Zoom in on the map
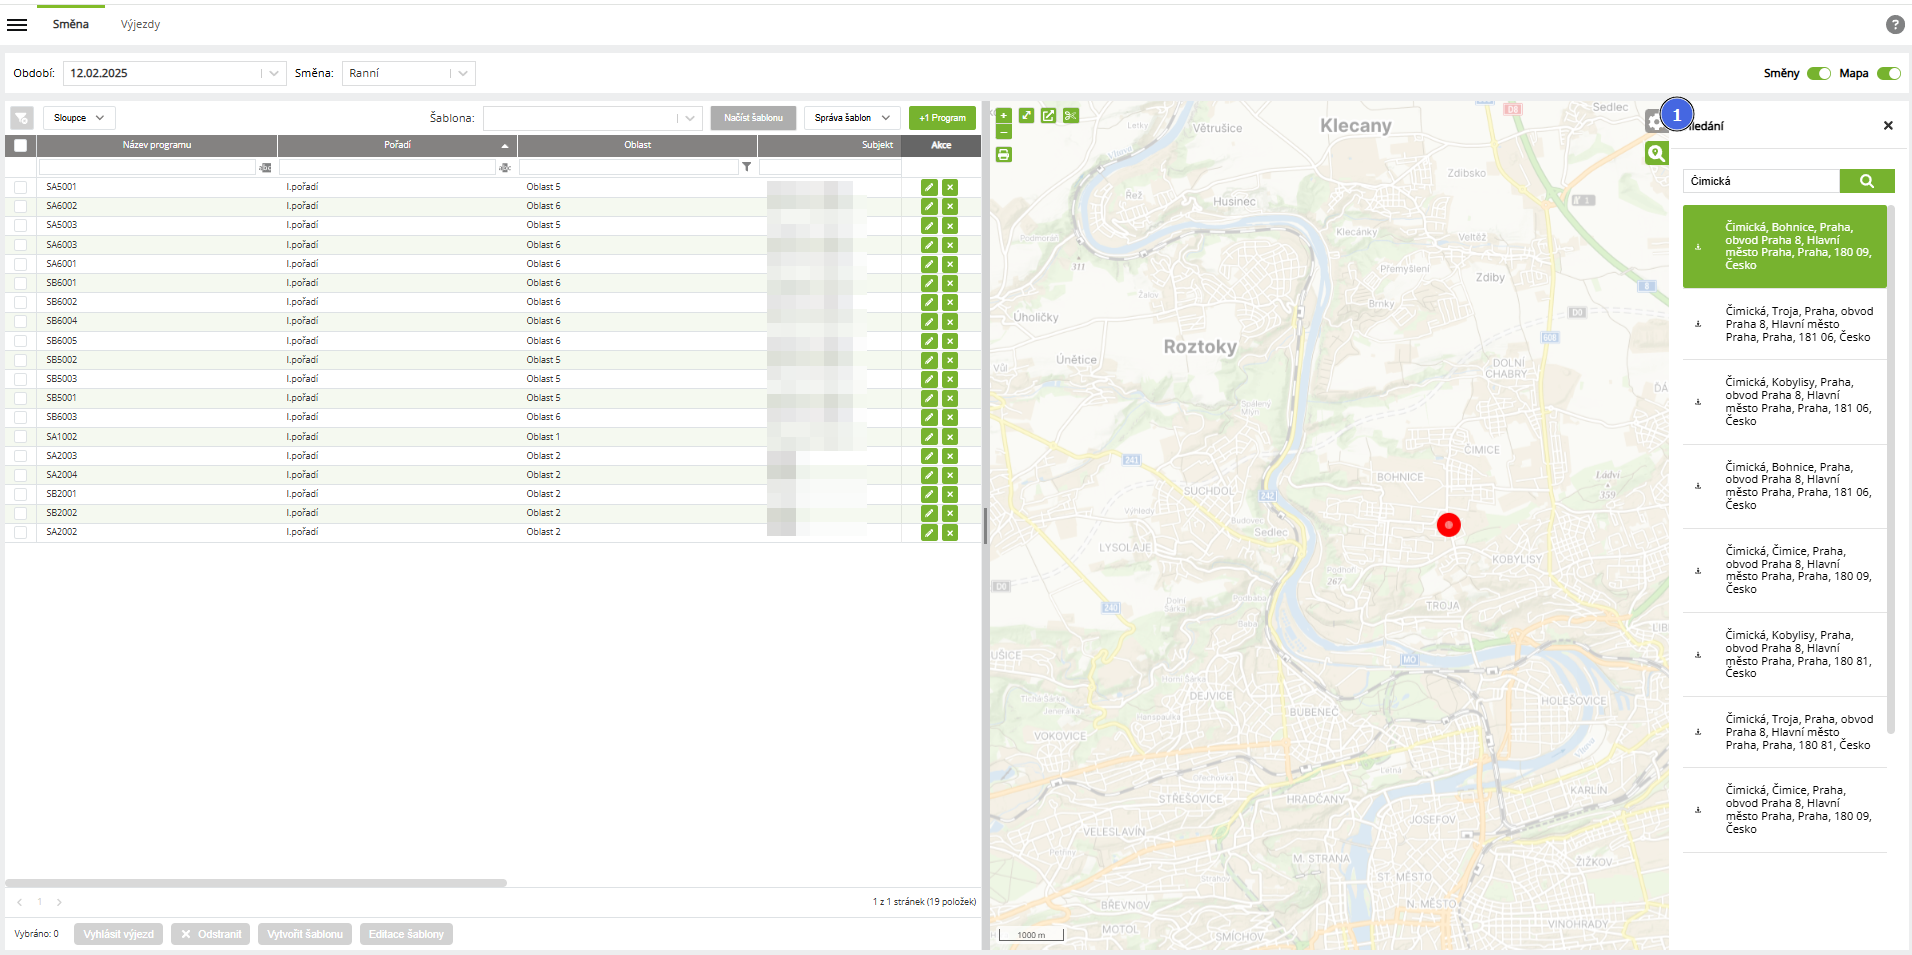The height and width of the screenshot is (955, 1912). [1004, 115]
